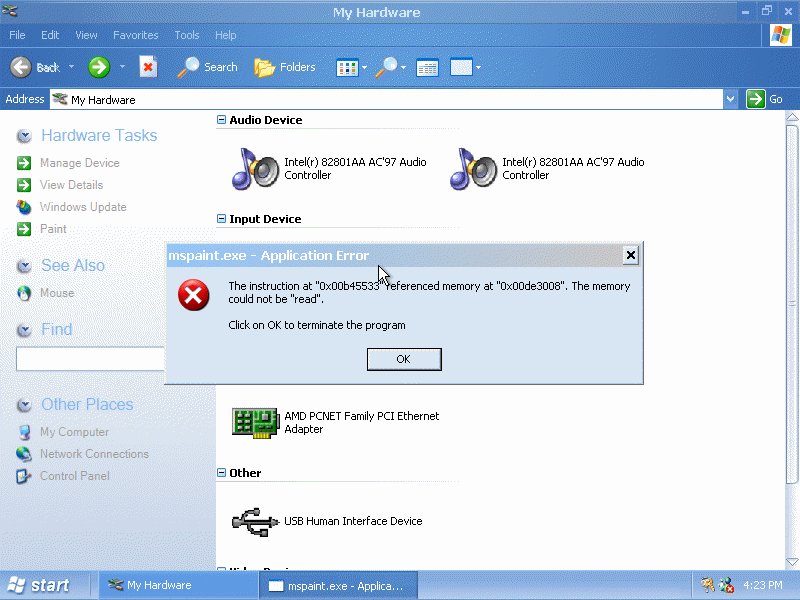This screenshot has height=600, width=800.
Task: Collapse the Other group
Action: pos(221,472)
